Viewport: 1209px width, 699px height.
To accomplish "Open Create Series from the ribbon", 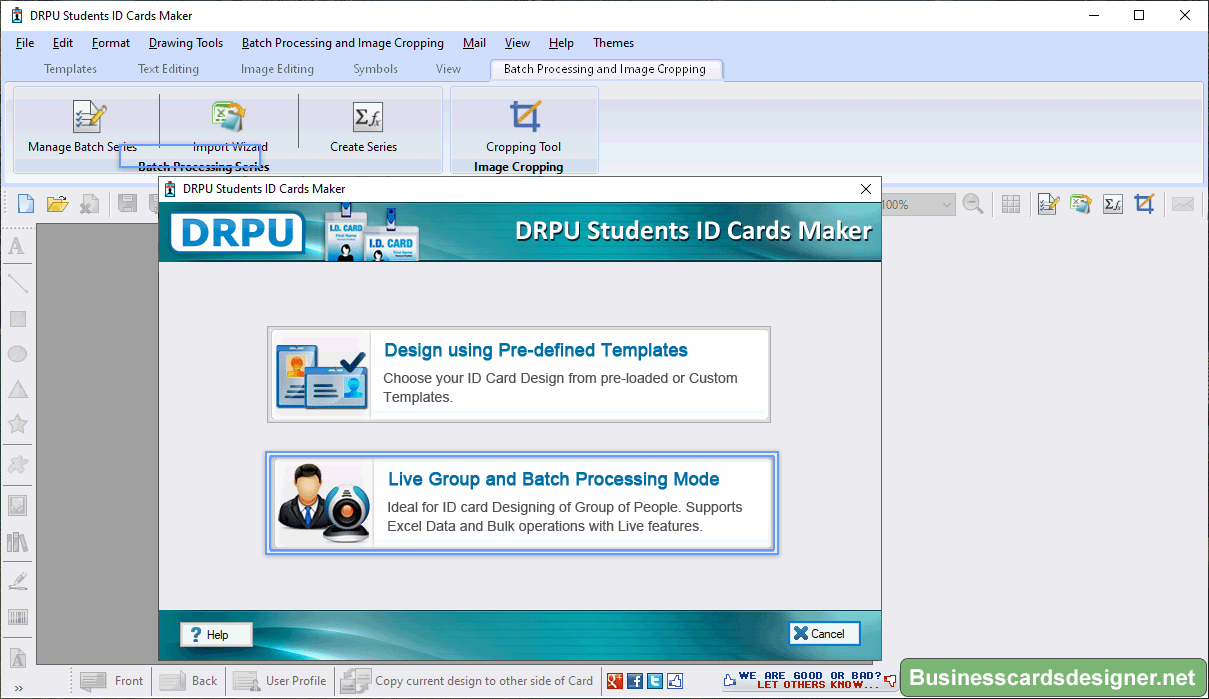I will pos(365,127).
